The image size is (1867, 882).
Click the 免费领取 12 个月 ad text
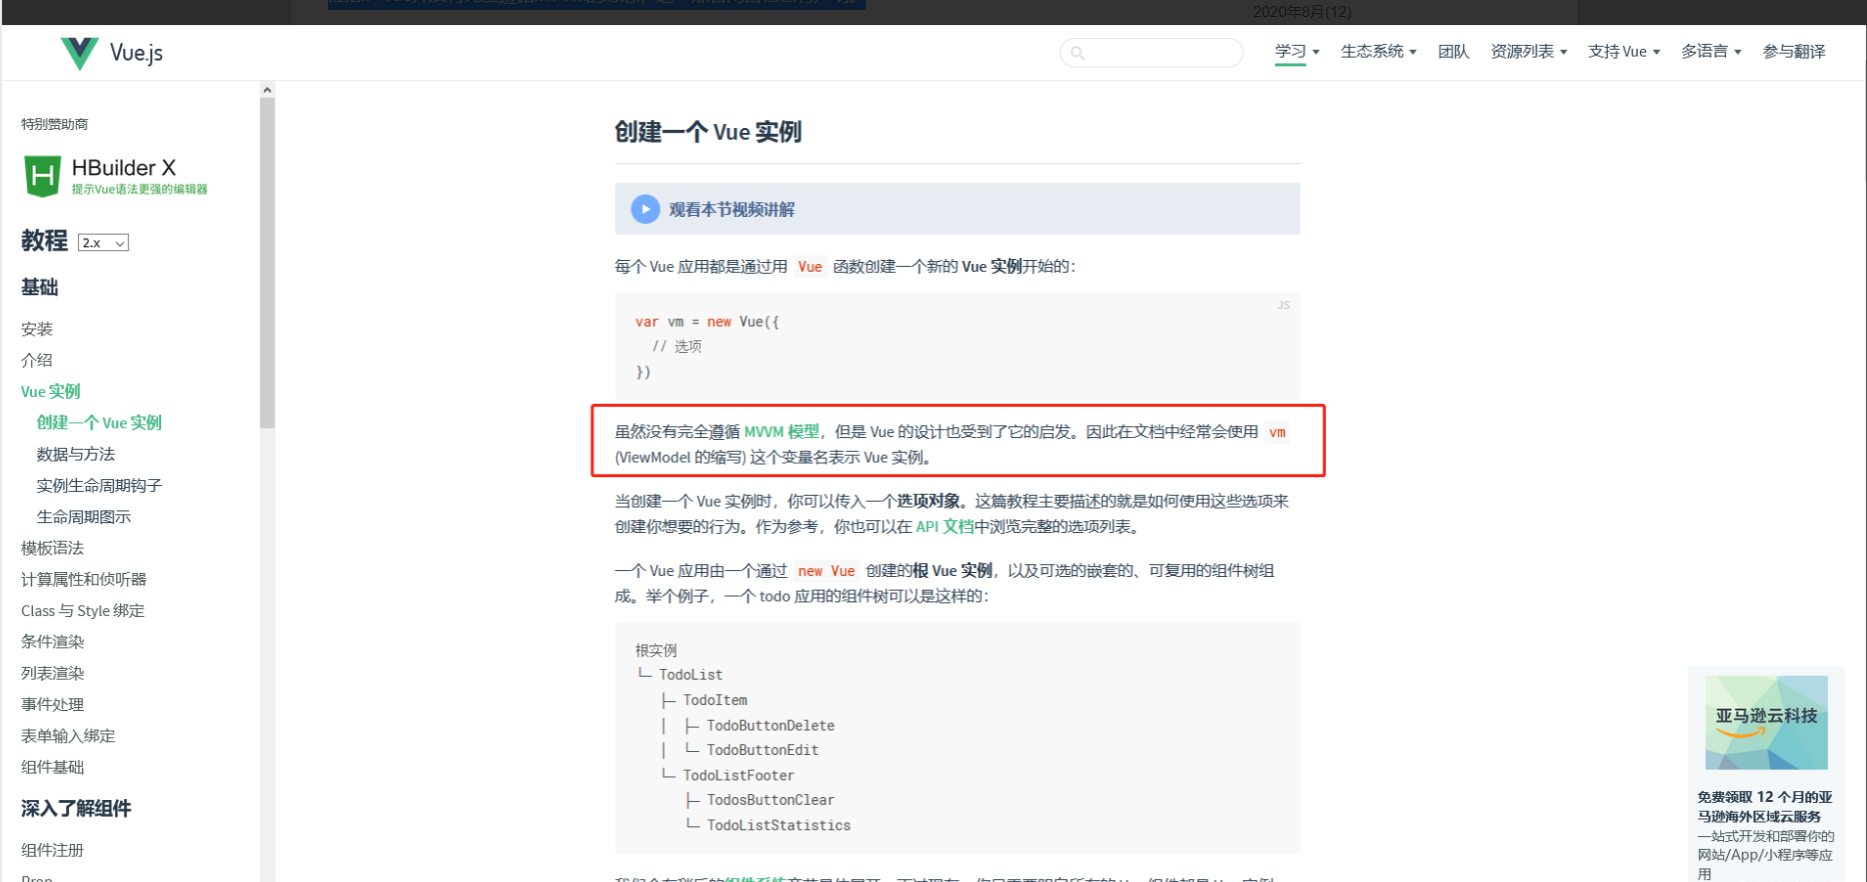tap(1765, 807)
